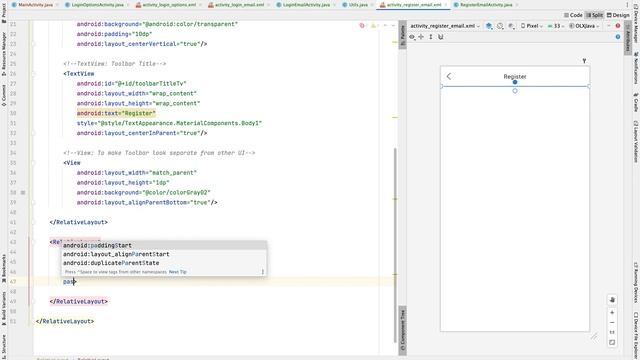Viewport: 640px width, 360px height.
Task: Click editor warning count indicator
Action: click(374, 25)
